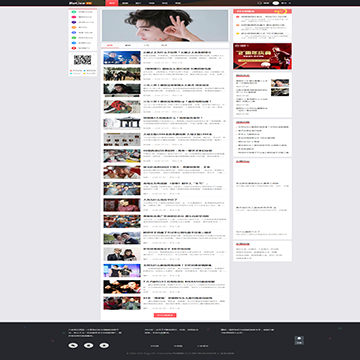Click the red category icon at sidebar bottom
This screenshot has width=360, height=360.
74,48
